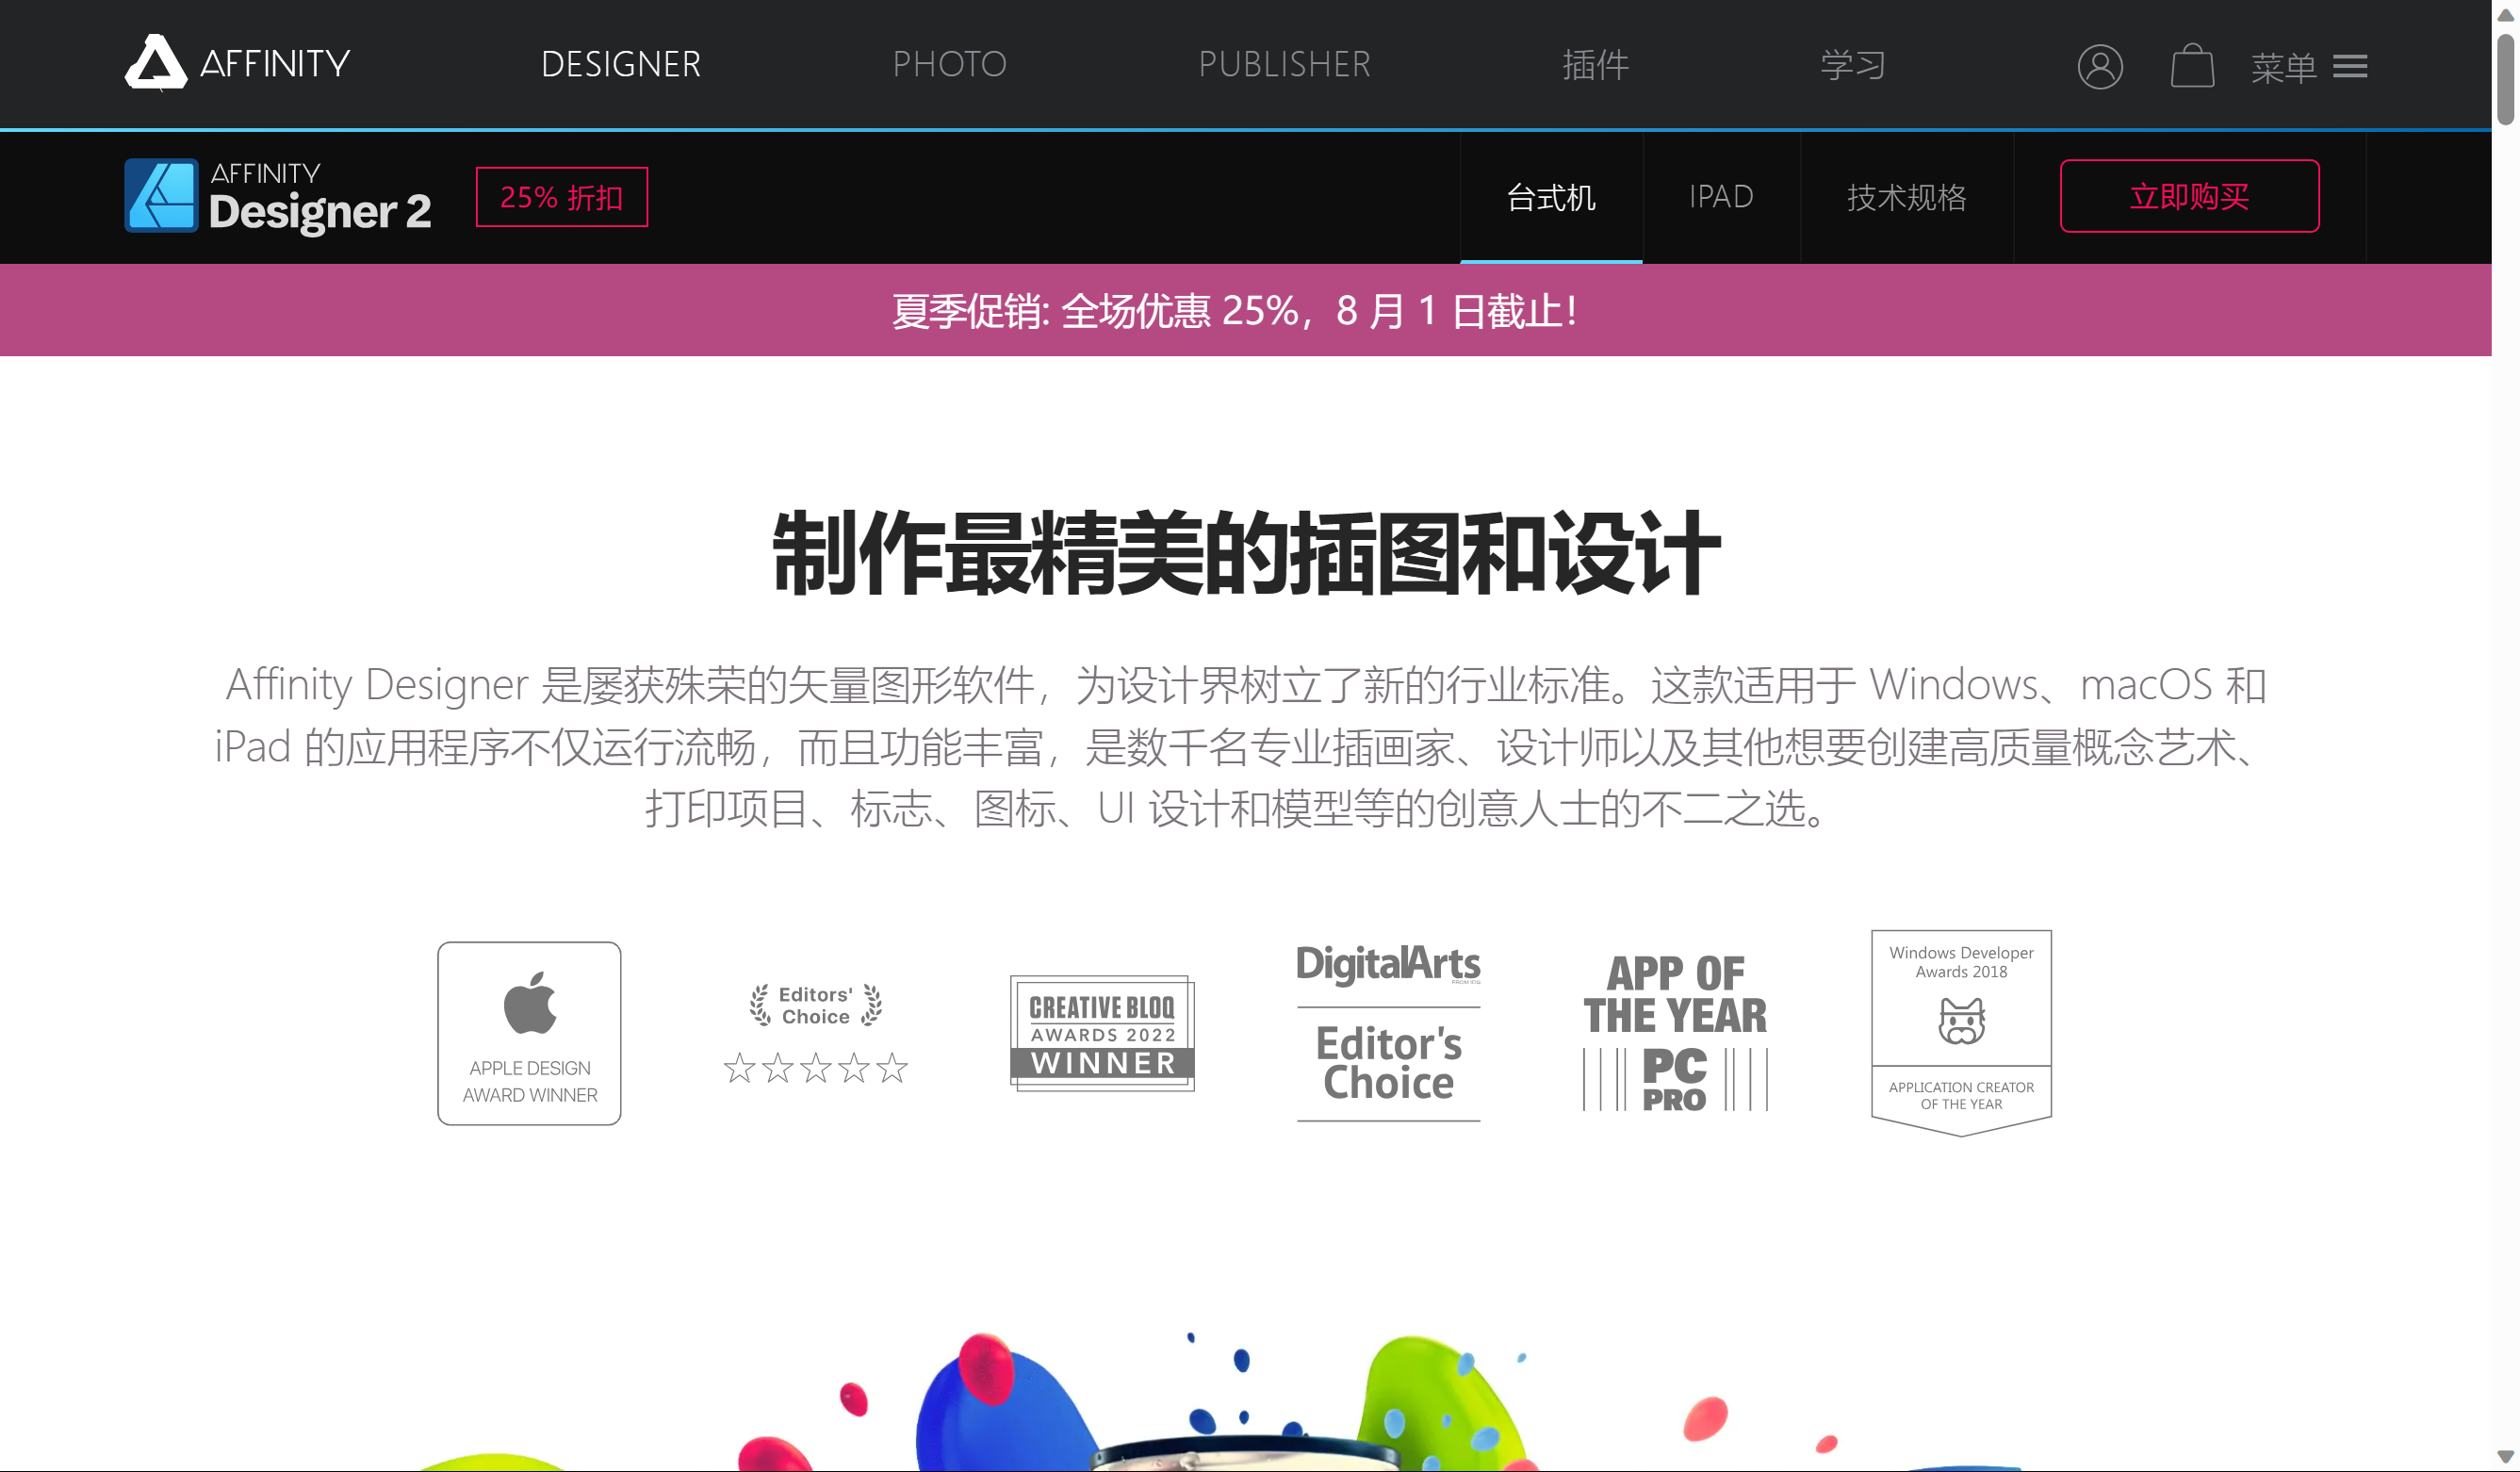
Task: Click the Windows Developer Awards 2018 badge
Action: click(x=1960, y=1033)
